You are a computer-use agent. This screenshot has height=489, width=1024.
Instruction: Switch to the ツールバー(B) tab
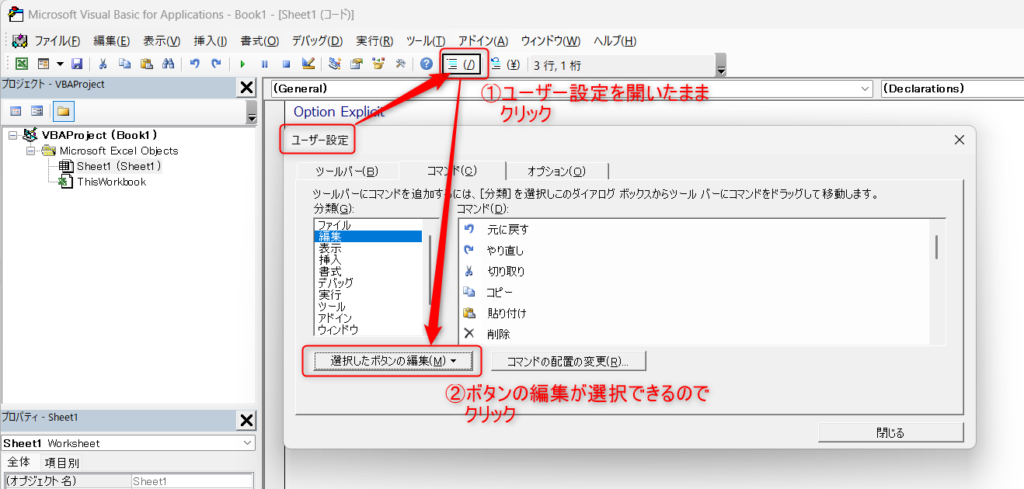(x=347, y=171)
